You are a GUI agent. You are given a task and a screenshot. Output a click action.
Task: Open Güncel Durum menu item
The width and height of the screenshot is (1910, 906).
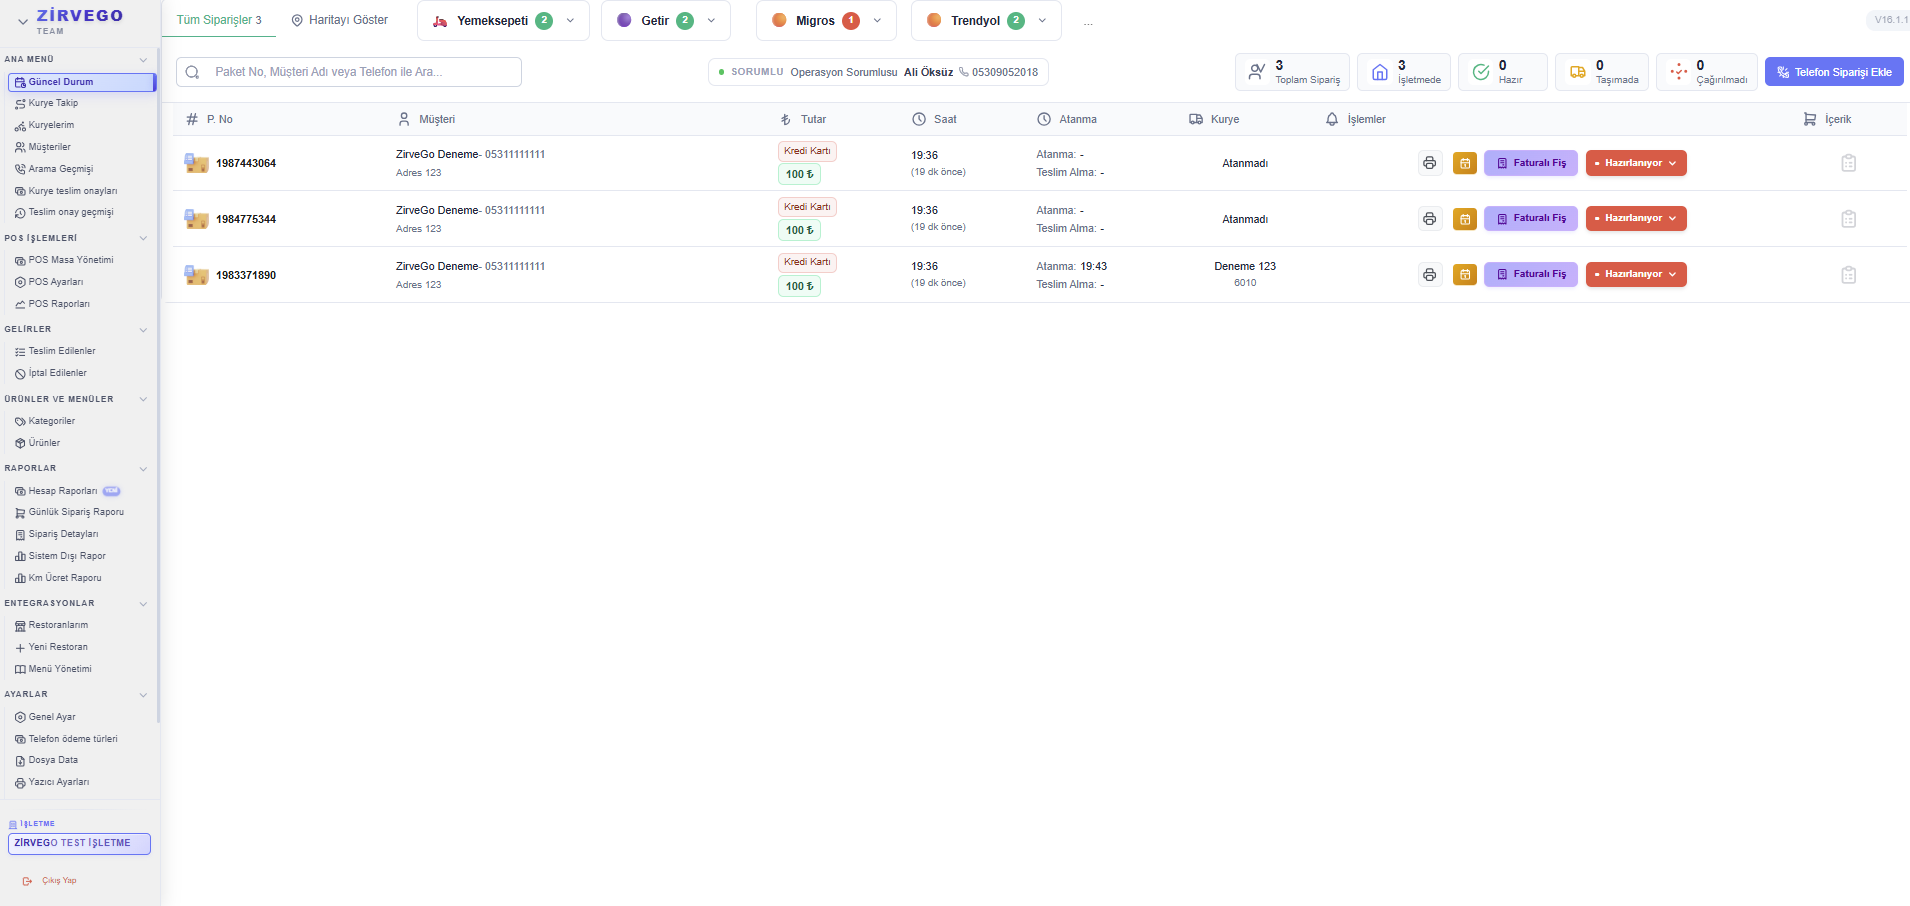81,82
